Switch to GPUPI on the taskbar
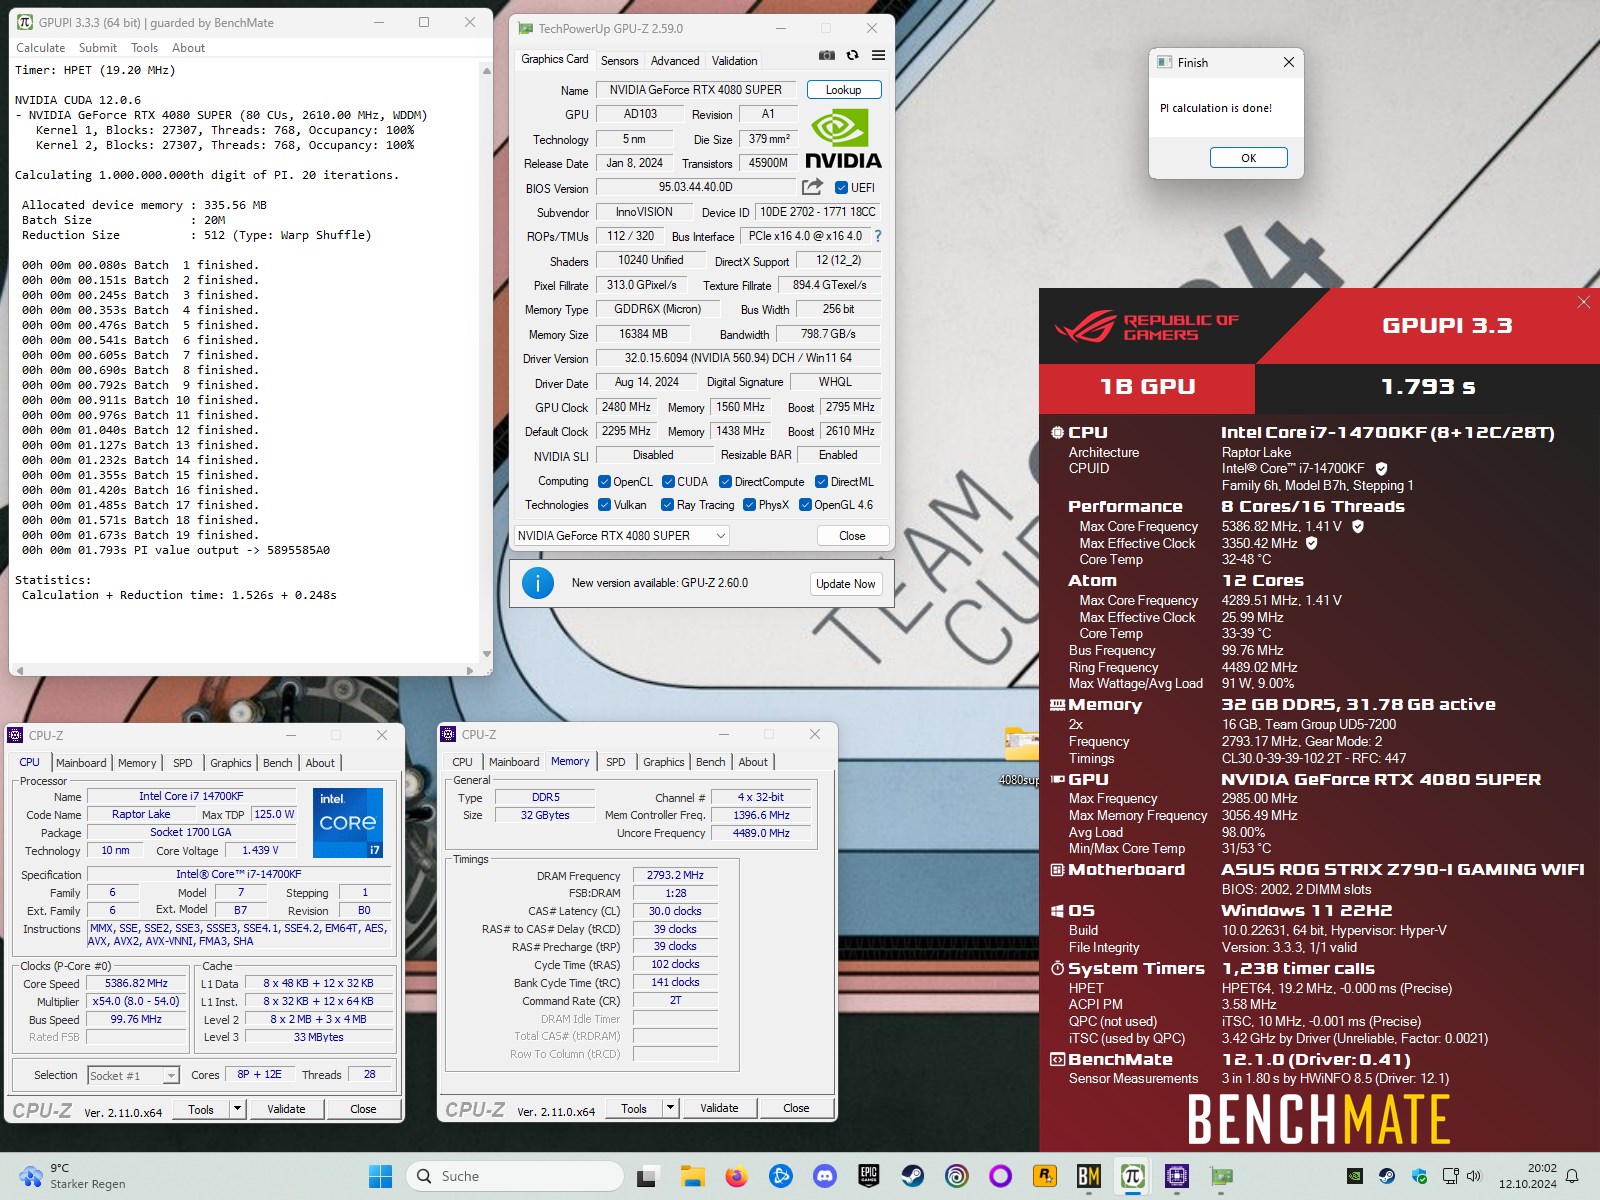Image resolution: width=1600 pixels, height=1200 pixels. coord(1133,1176)
